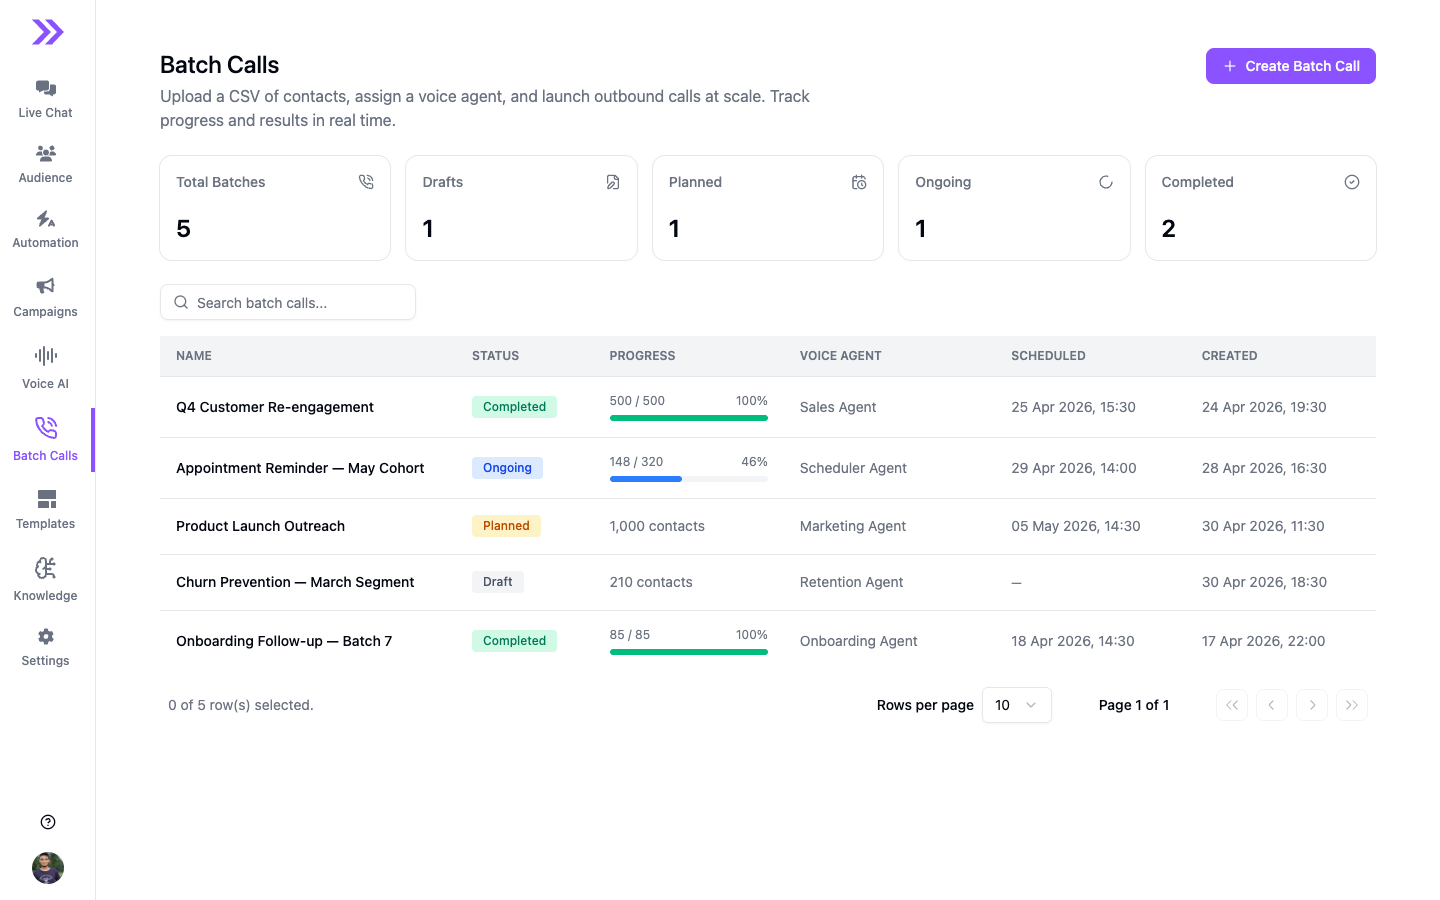This screenshot has height=900, width=1440.
Task: Open Knowledge brain icon
Action: 46,568
